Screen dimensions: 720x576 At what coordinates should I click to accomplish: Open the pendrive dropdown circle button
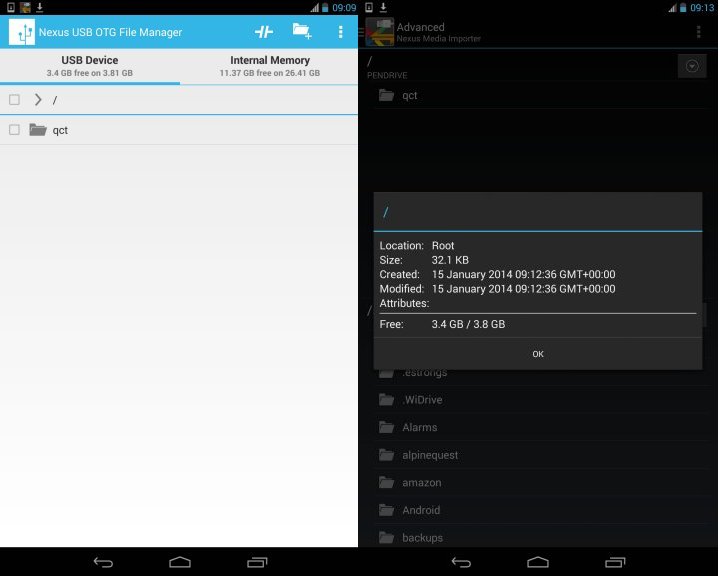pyautogui.click(x=692, y=66)
